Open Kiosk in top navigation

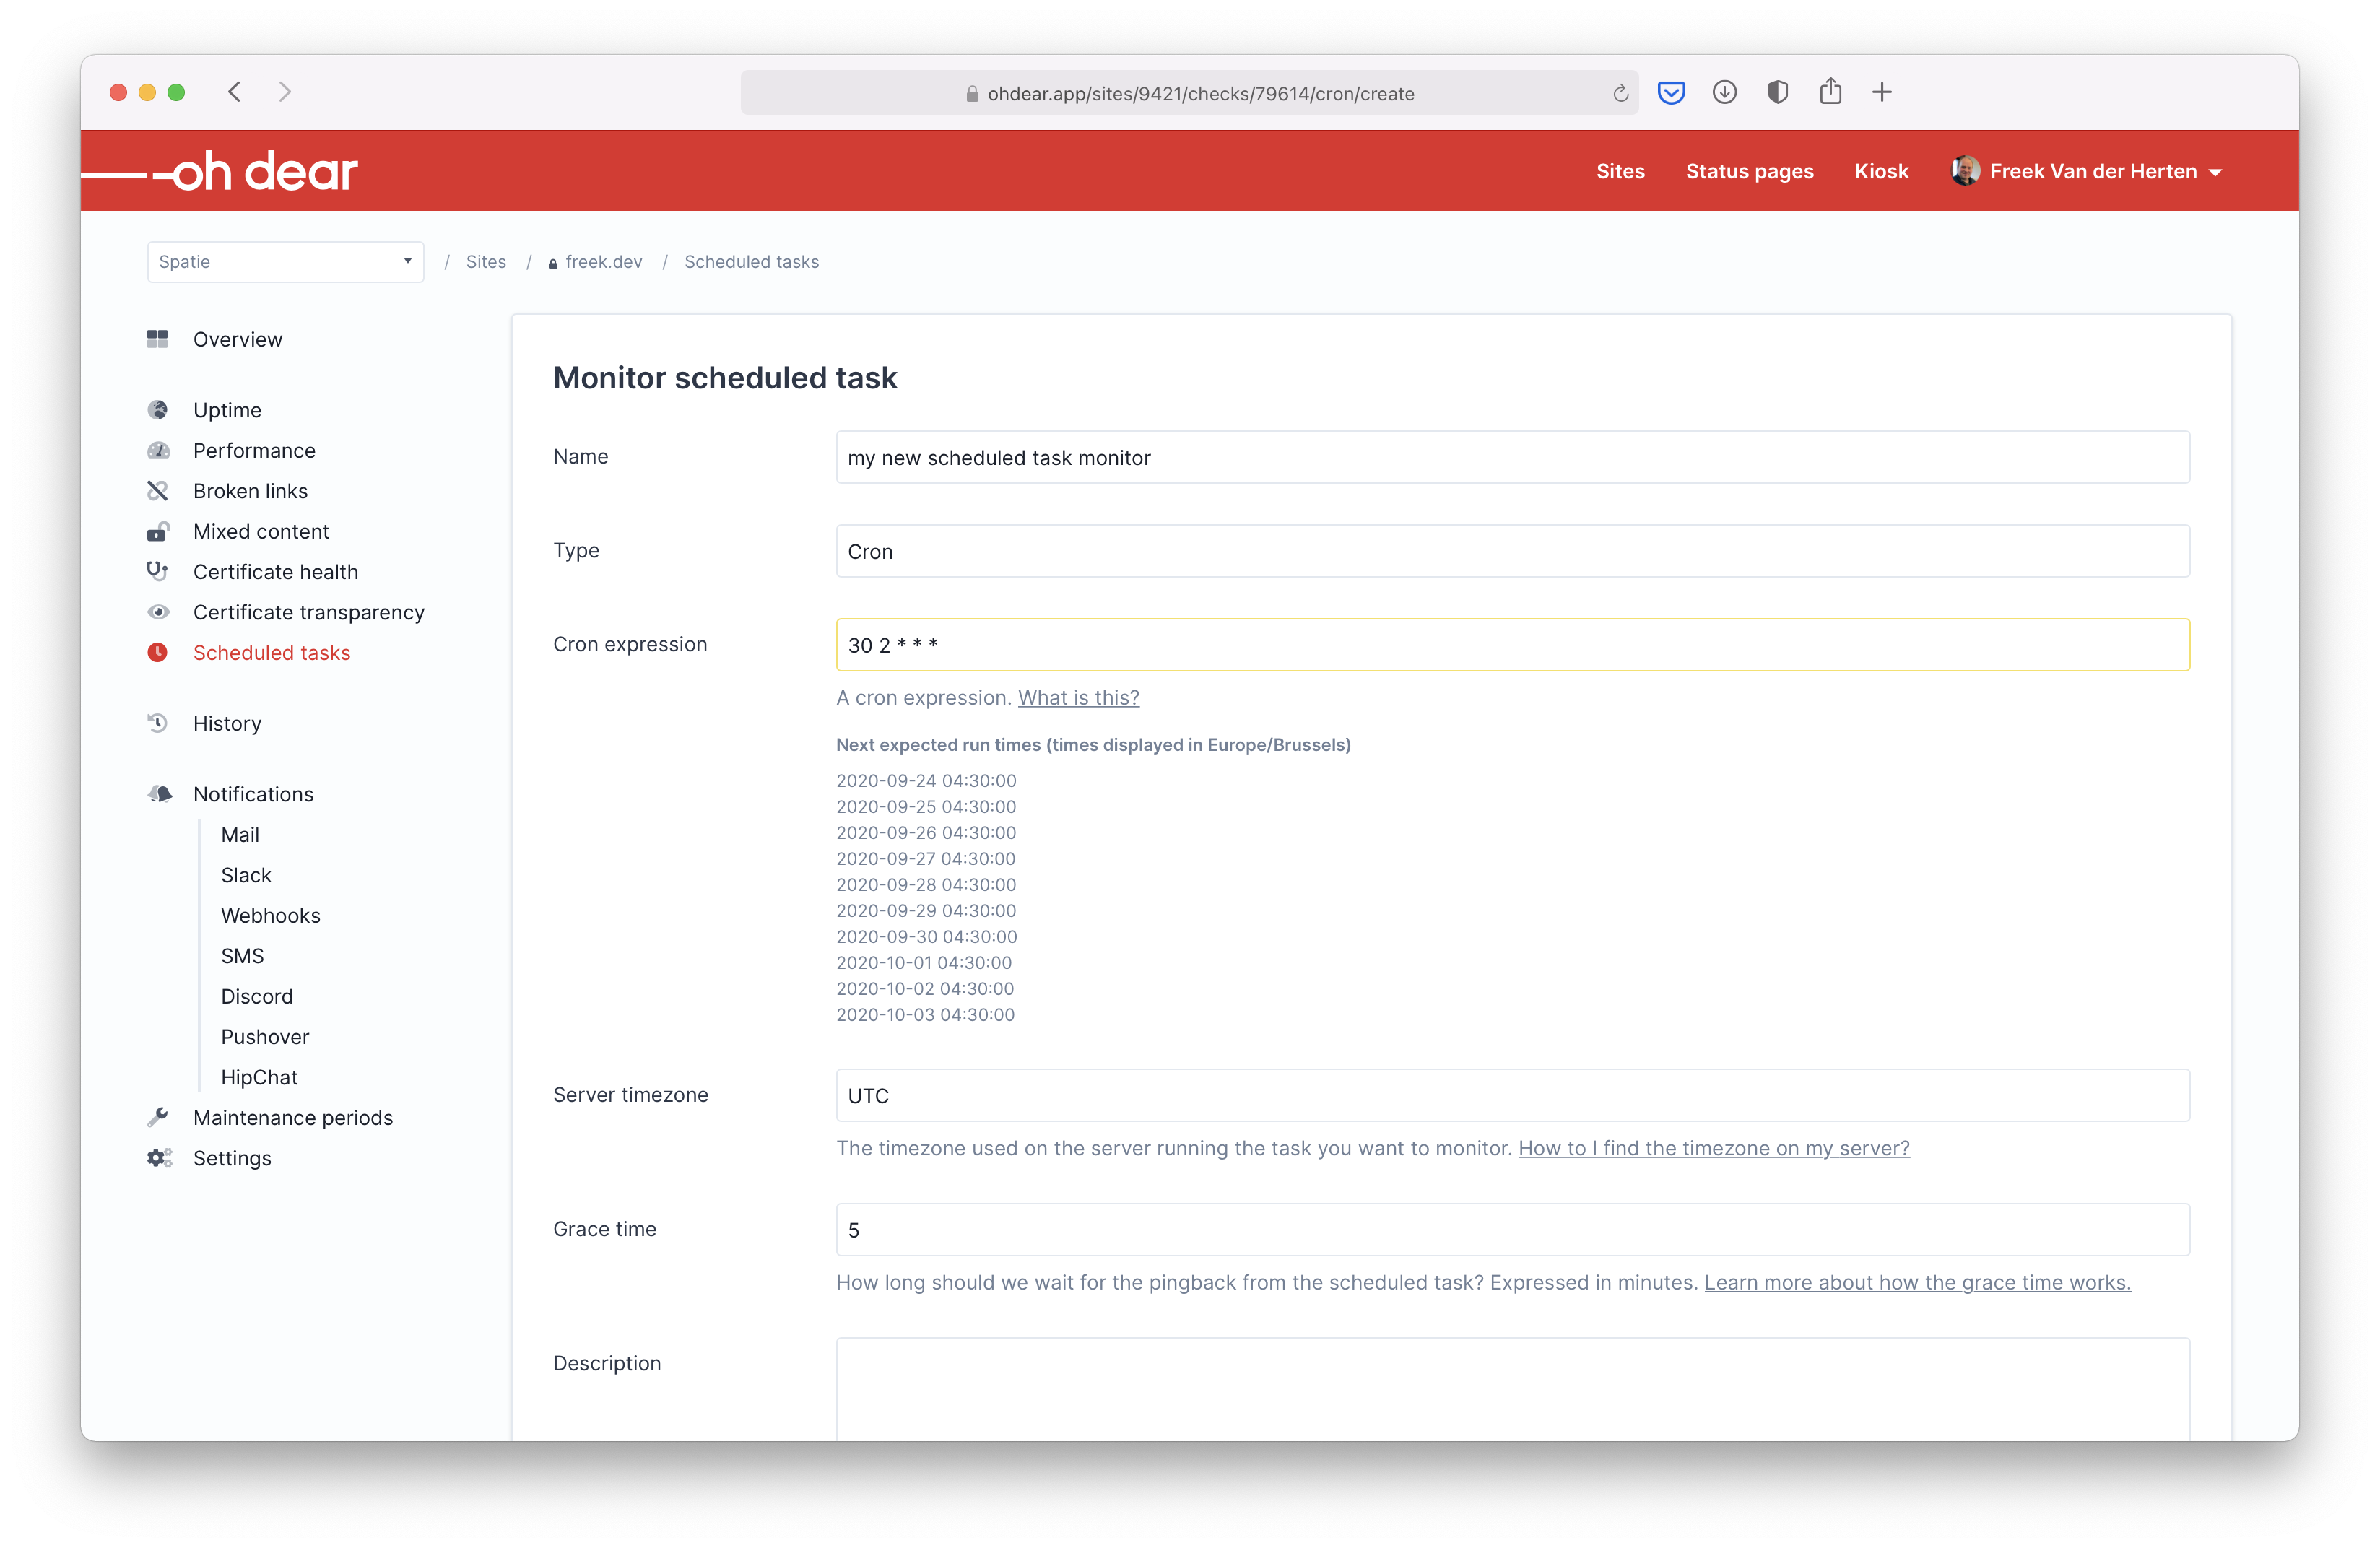click(1881, 171)
